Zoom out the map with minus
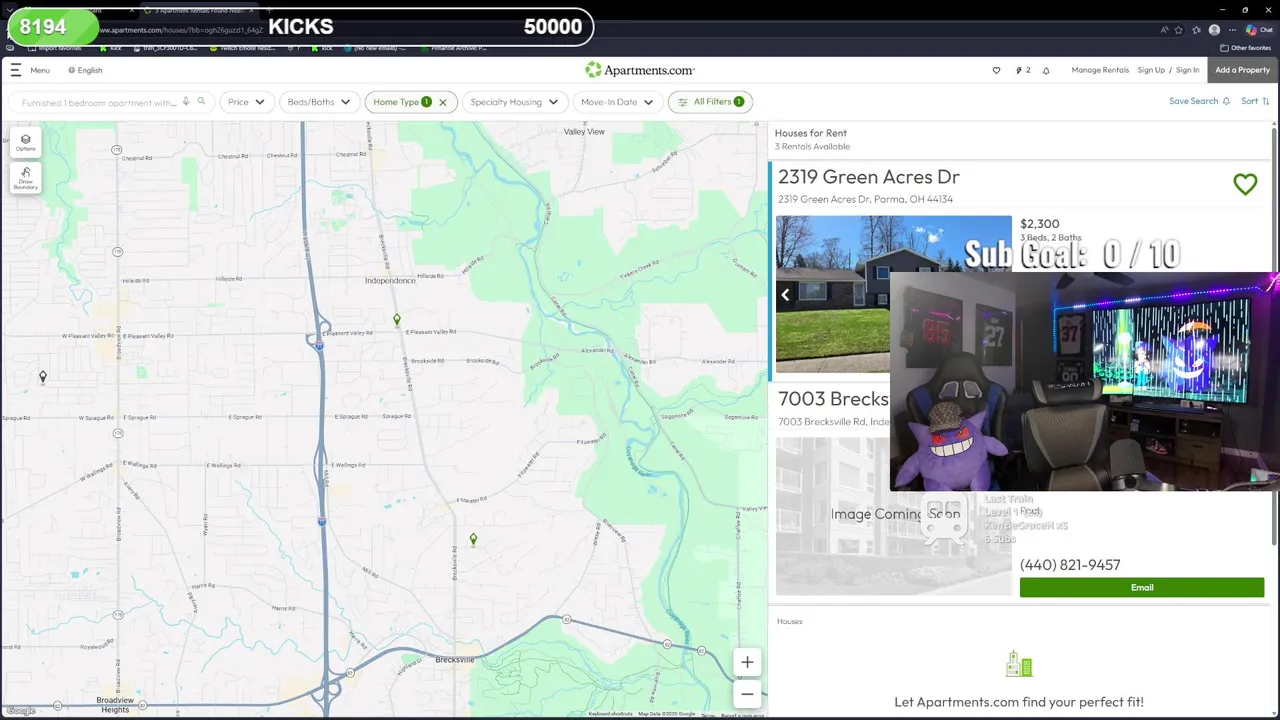The height and width of the screenshot is (720, 1280). point(747,694)
